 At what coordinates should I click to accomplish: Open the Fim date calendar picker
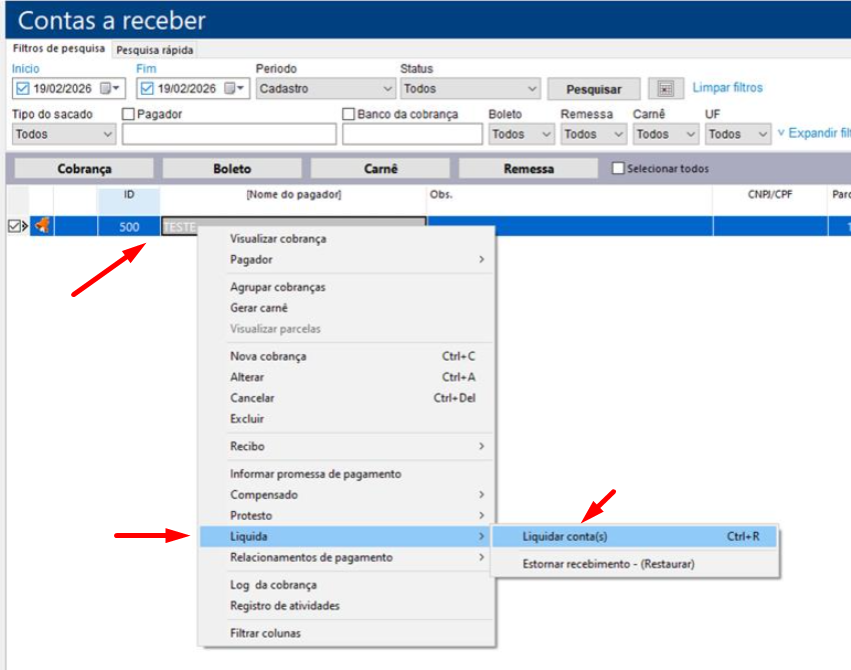pyautogui.click(x=233, y=89)
